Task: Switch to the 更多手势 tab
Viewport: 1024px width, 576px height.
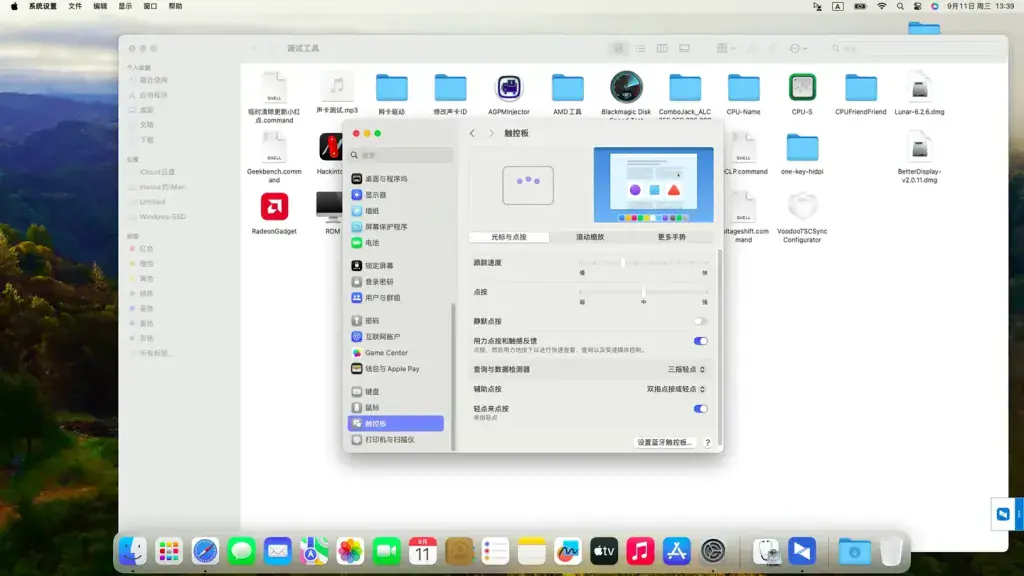Action: [671, 237]
